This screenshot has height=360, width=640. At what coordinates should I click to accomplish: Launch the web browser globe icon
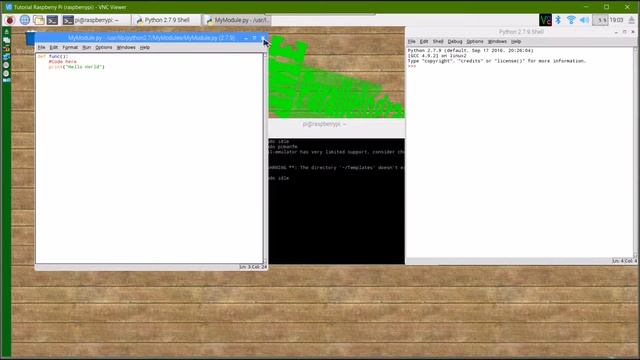pyautogui.click(x=25, y=20)
